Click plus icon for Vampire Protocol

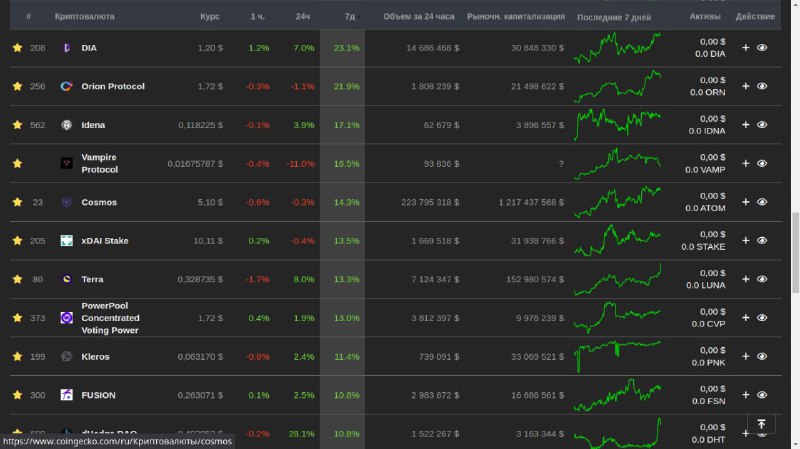tap(745, 163)
